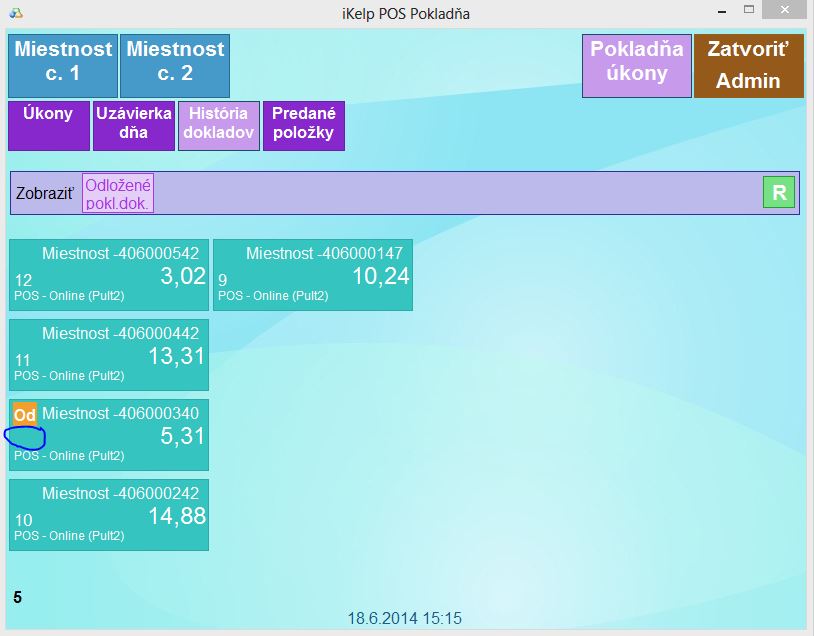Maximize the iKelp POS Pokladňa window
814x636 pixels.
click(x=749, y=9)
